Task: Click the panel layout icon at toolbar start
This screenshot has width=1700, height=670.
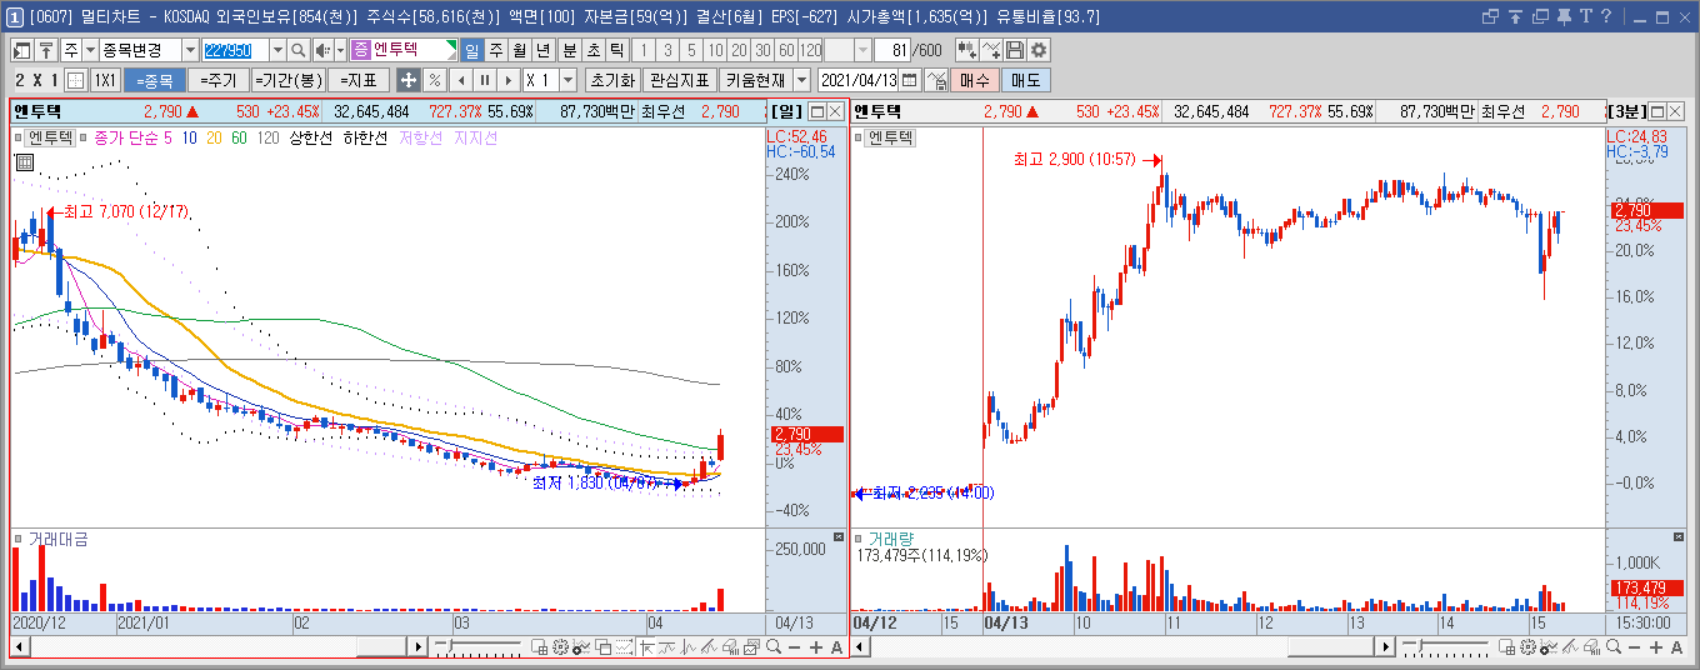Action: click(21, 50)
